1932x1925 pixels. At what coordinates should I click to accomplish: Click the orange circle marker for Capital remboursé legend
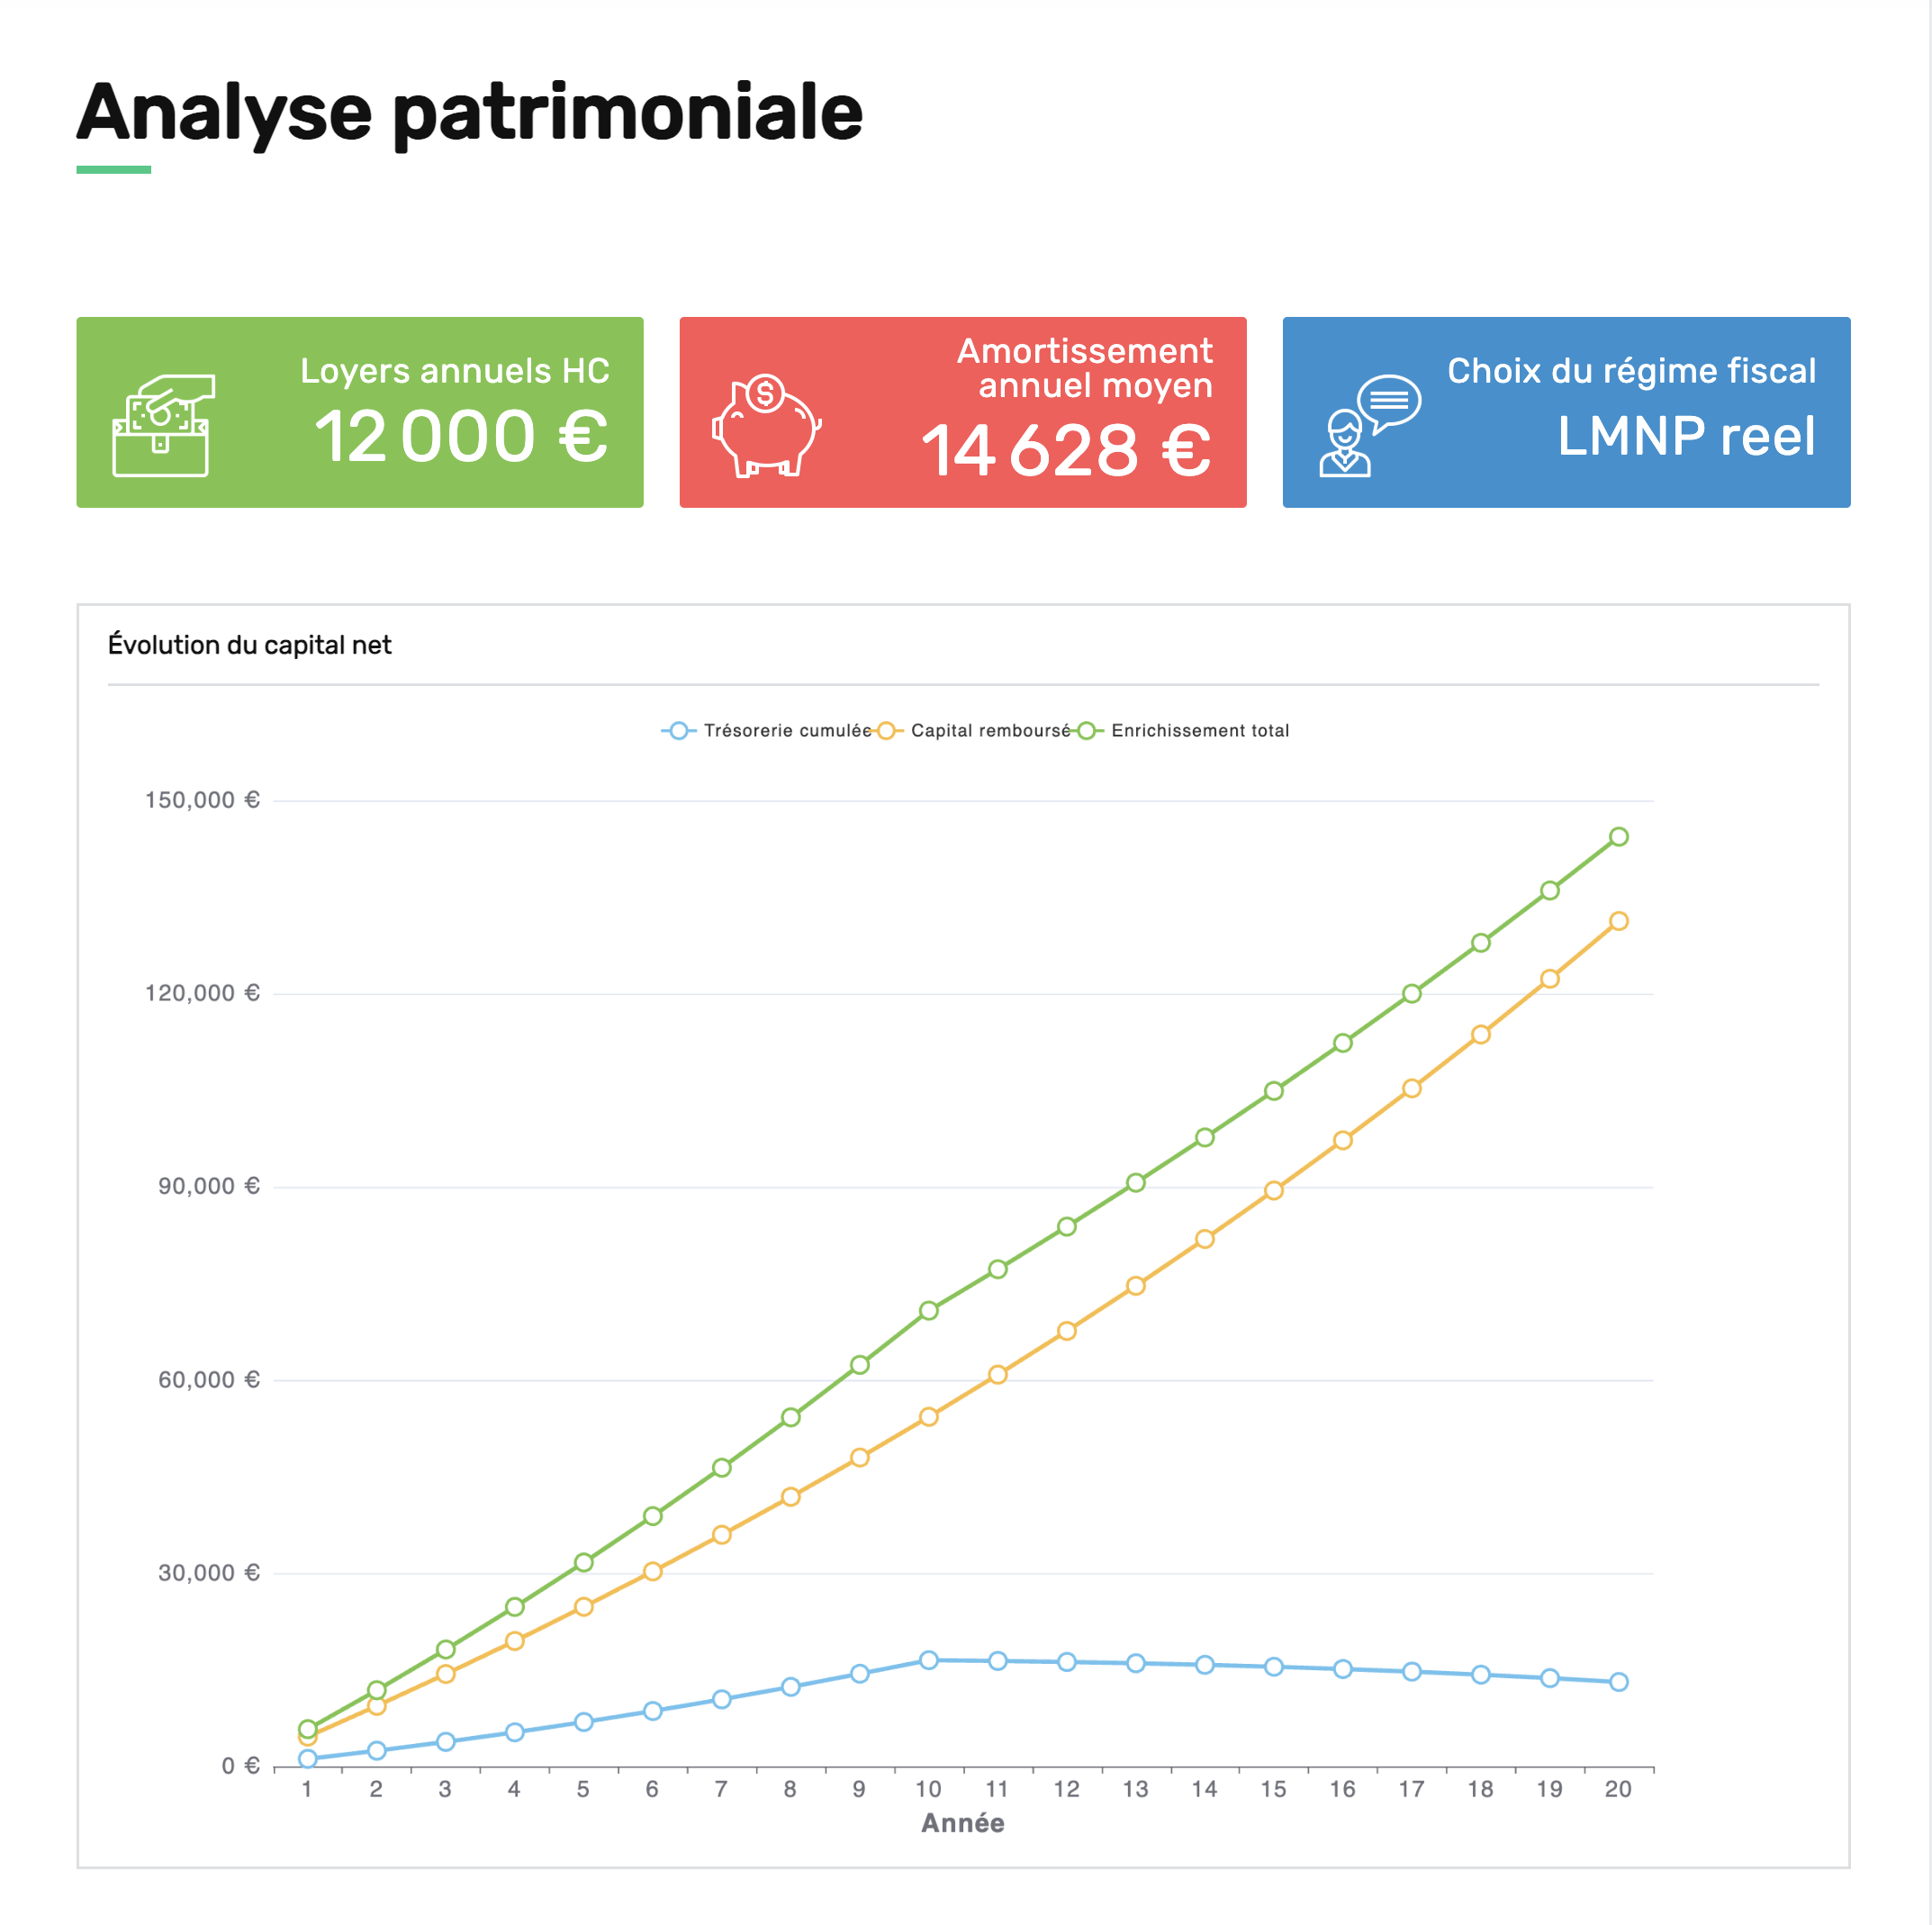(888, 731)
